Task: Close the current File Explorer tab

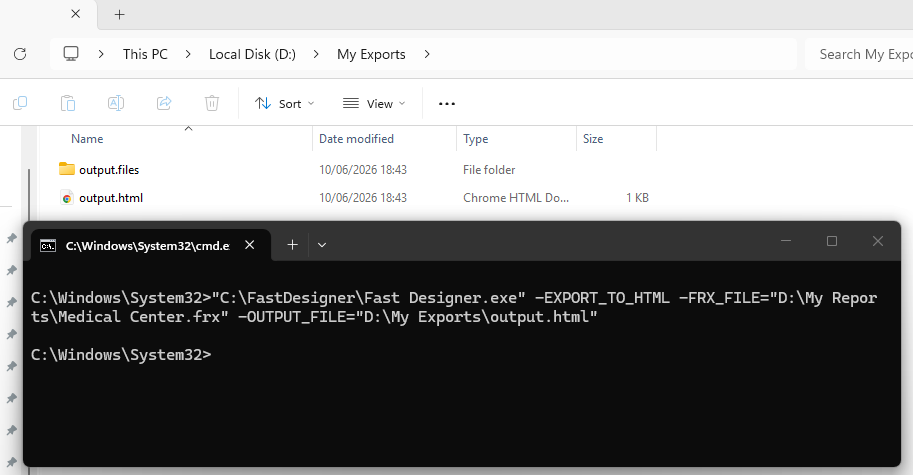Action: pos(76,14)
